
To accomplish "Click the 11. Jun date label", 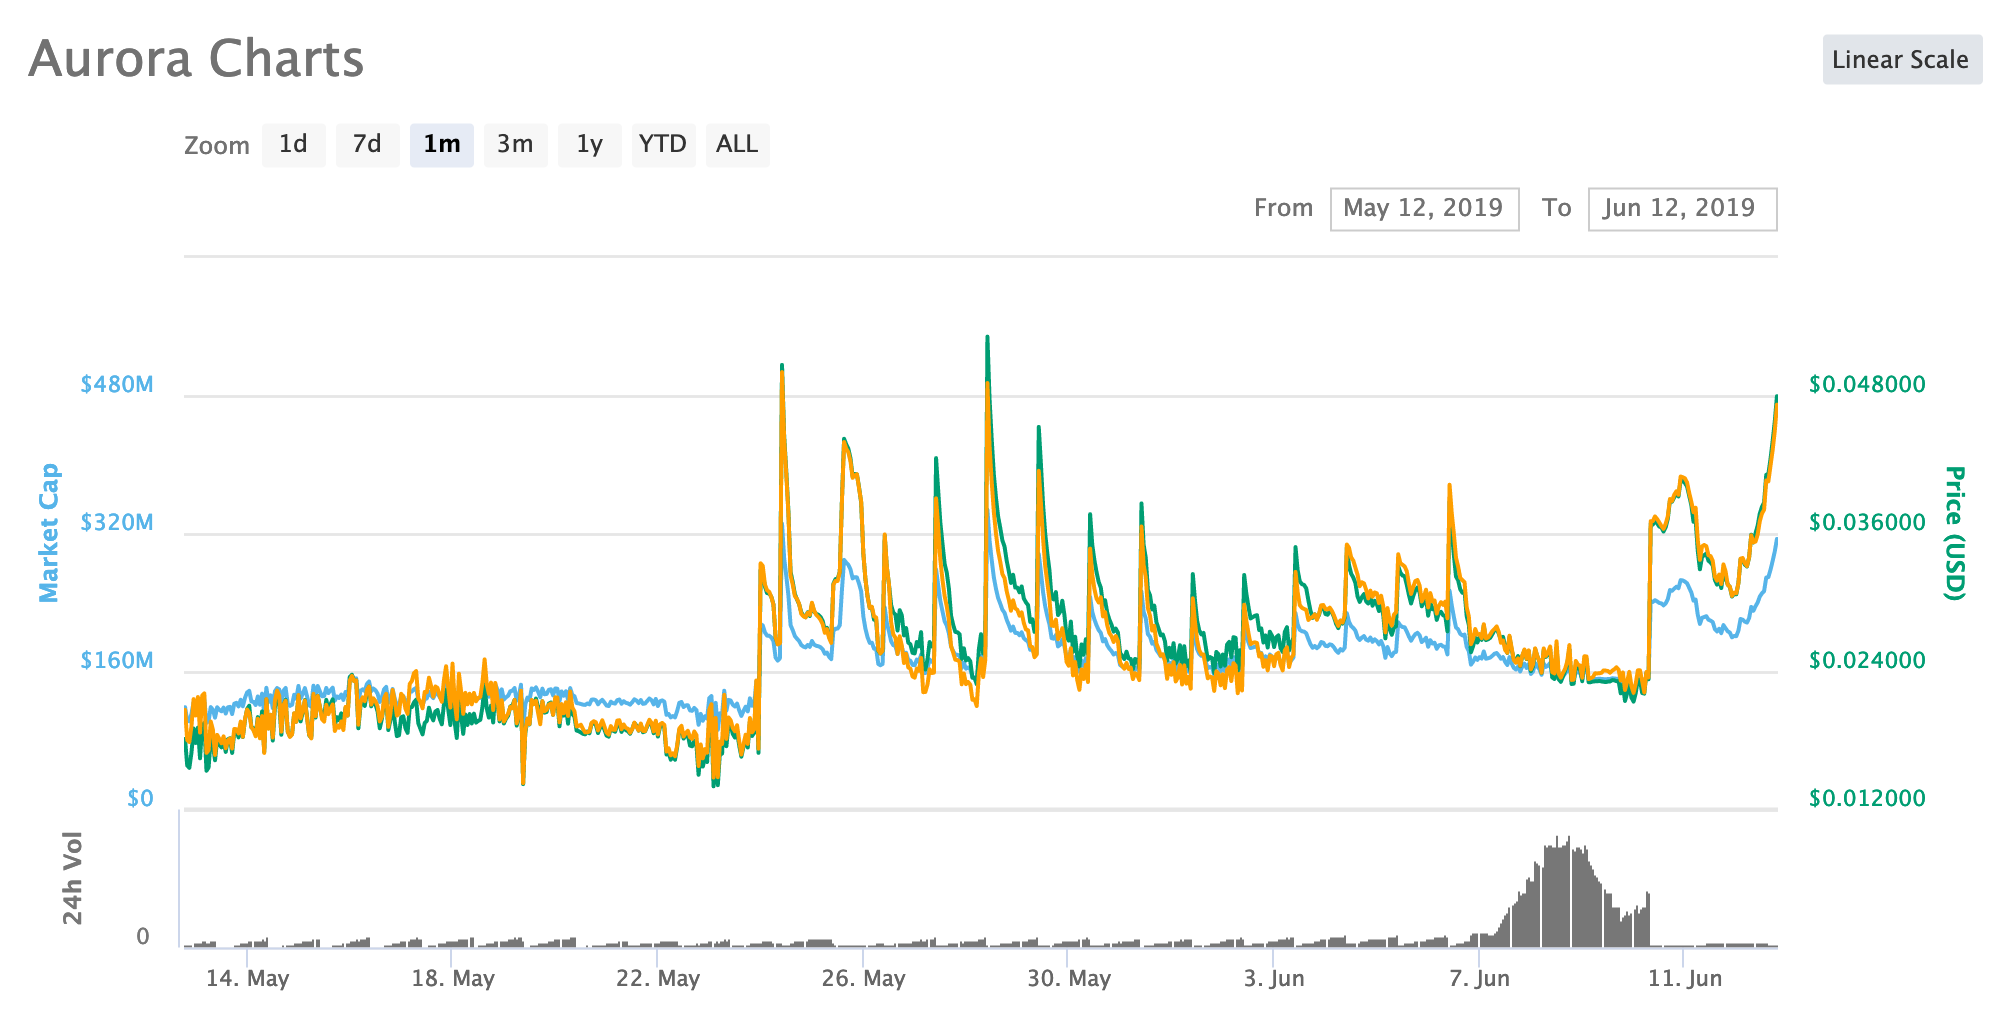I will coord(1685,979).
